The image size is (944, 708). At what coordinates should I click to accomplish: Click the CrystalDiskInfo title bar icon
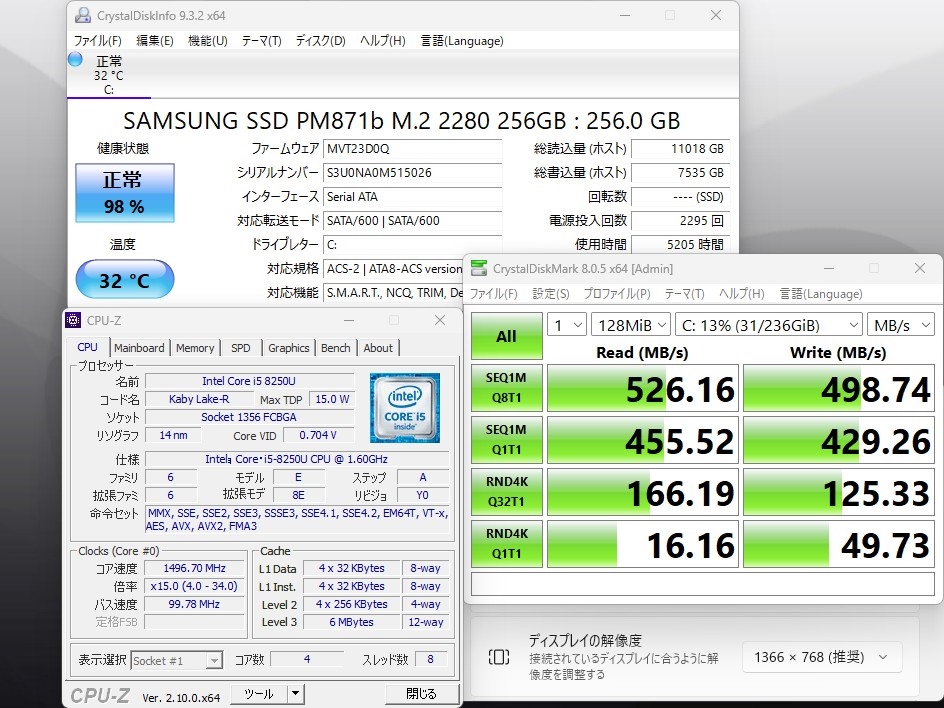pyautogui.click(x=82, y=15)
